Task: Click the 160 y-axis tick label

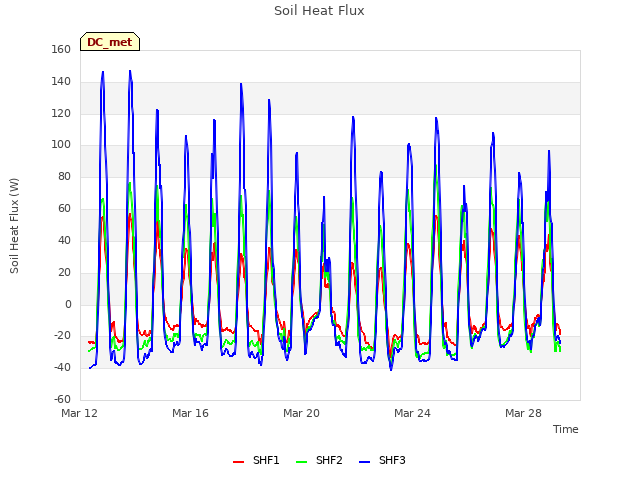Action: (x=61, y=49)
